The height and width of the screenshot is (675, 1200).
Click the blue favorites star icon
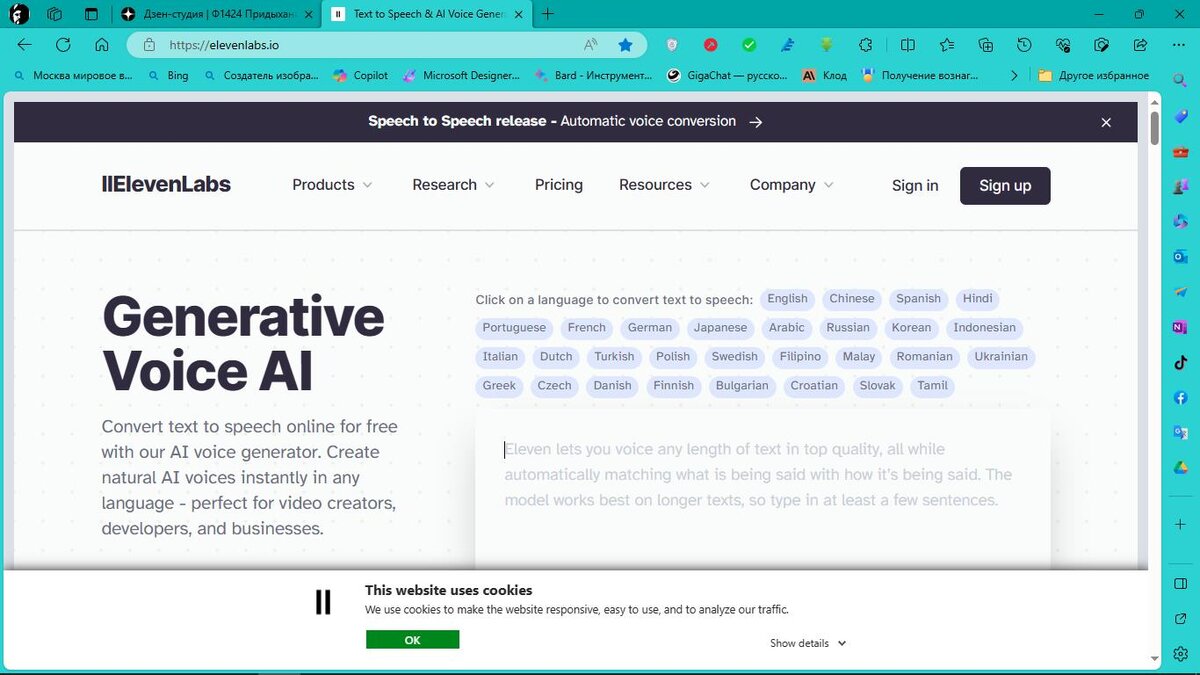click(x=626, y=45)
